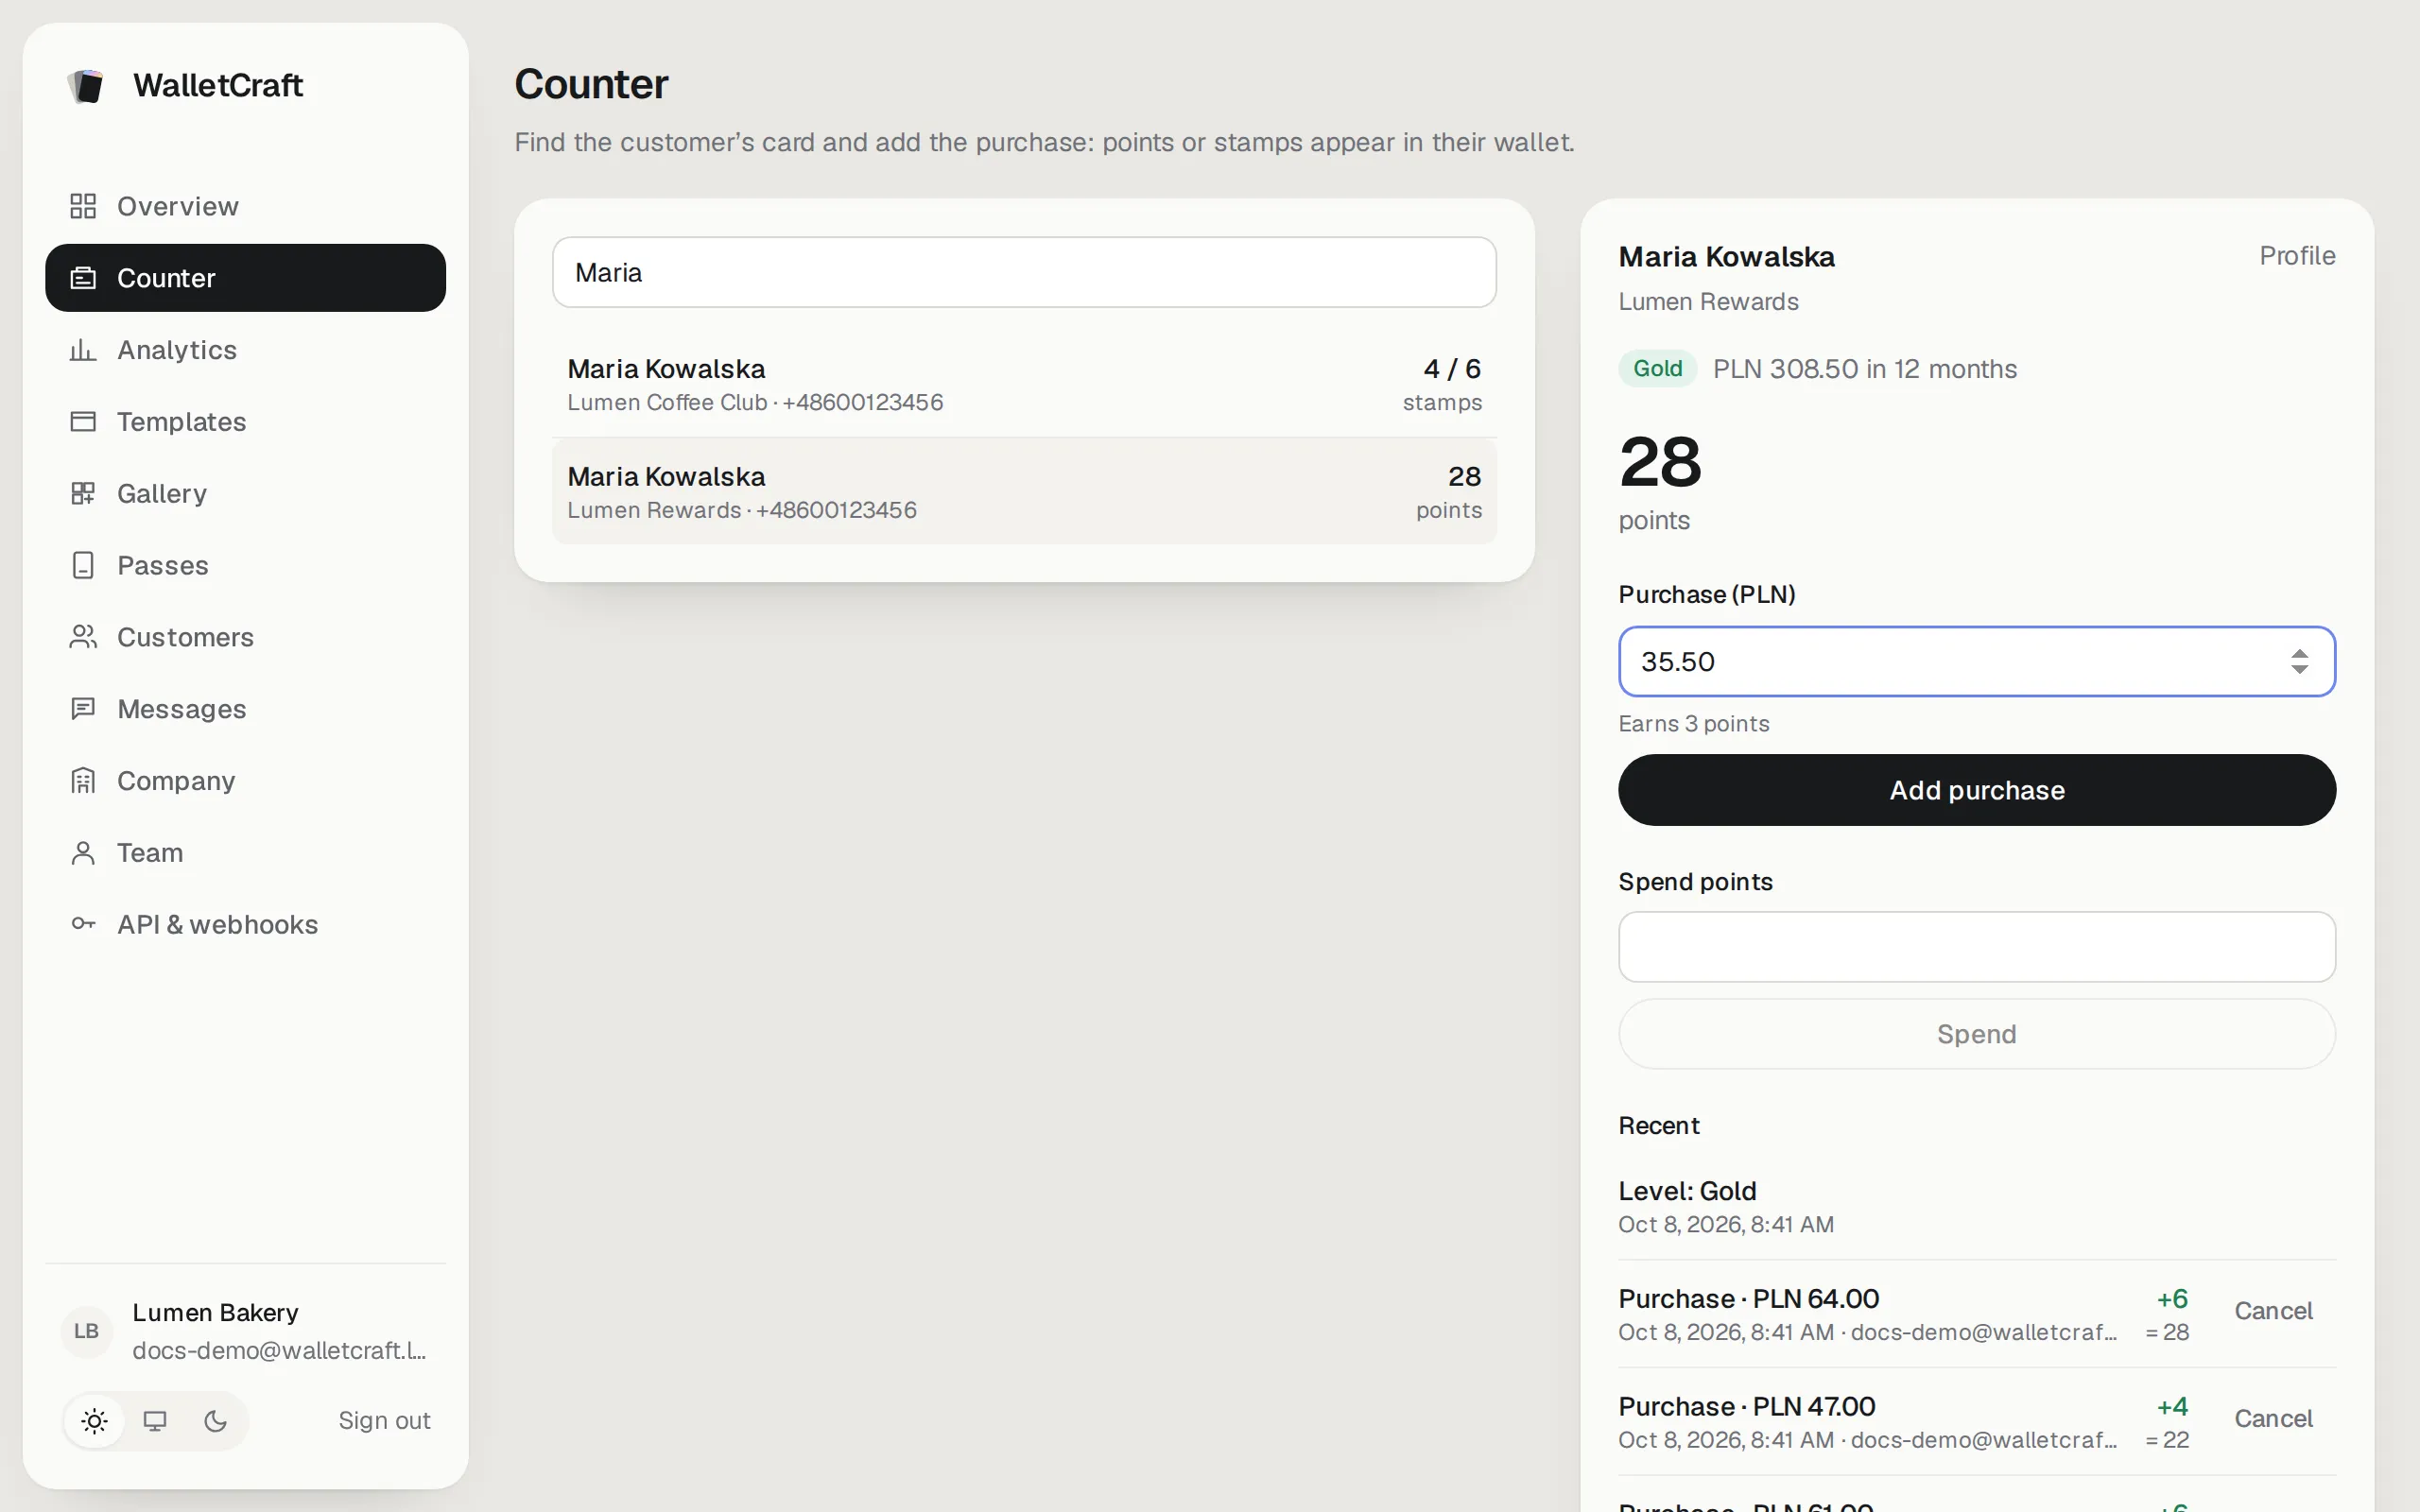Click the WalletCraft logo icon
Image resolution: width=2420 pixels, height=1512 pixels.
point(86,86)
